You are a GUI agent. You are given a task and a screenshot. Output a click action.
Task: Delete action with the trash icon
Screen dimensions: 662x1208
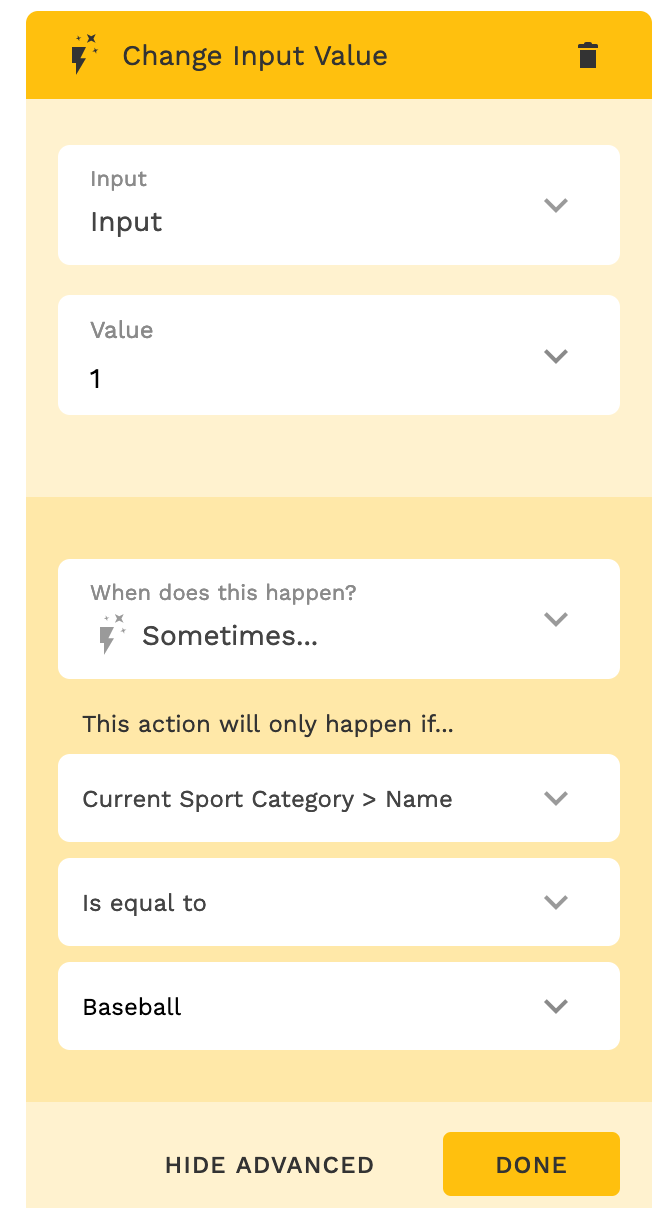coord(588,55)
